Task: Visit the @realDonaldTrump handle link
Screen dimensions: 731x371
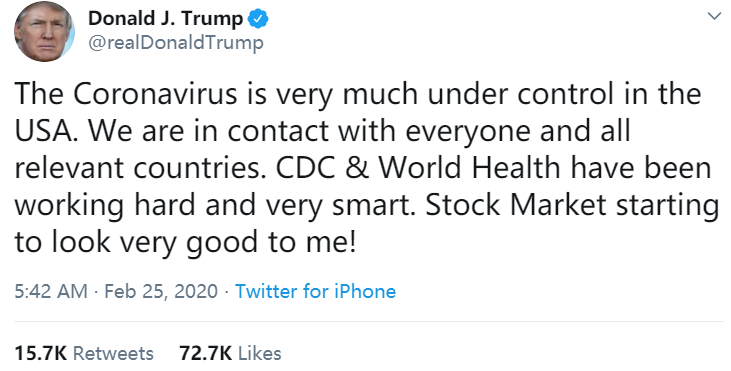Action: [176, 43]
